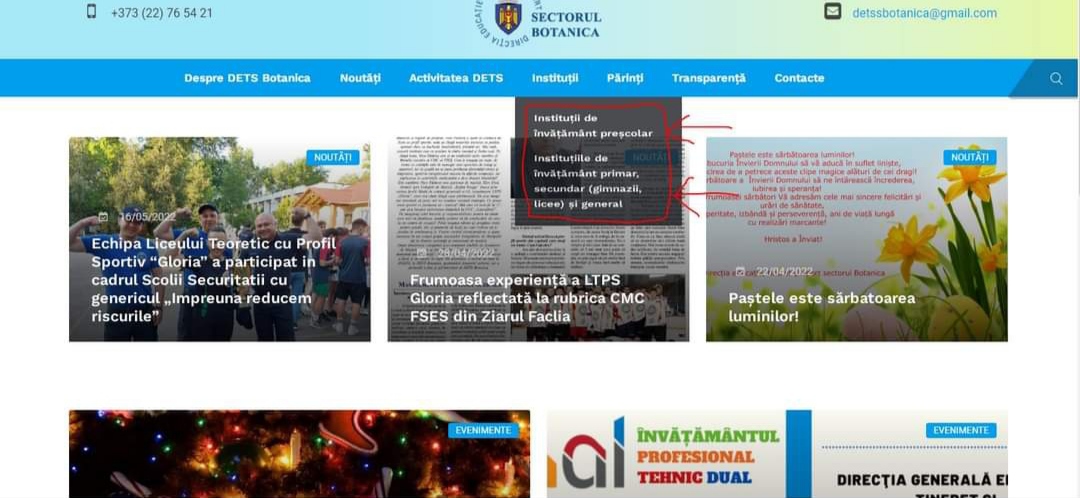Click the calendar icon beside 16/05/2022
1080x498 pixels.
tap(103, 217)
